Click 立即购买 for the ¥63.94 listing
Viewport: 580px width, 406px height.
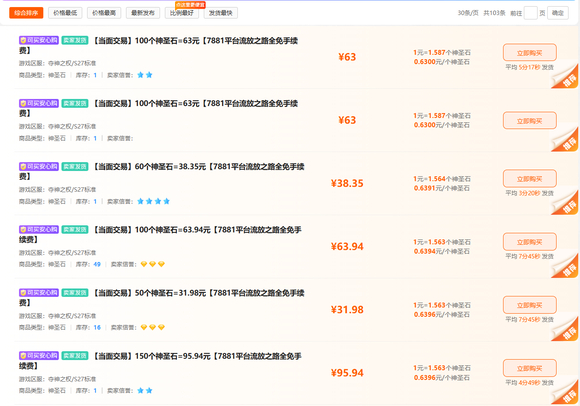pyautogui.click(x=529, y=242)
